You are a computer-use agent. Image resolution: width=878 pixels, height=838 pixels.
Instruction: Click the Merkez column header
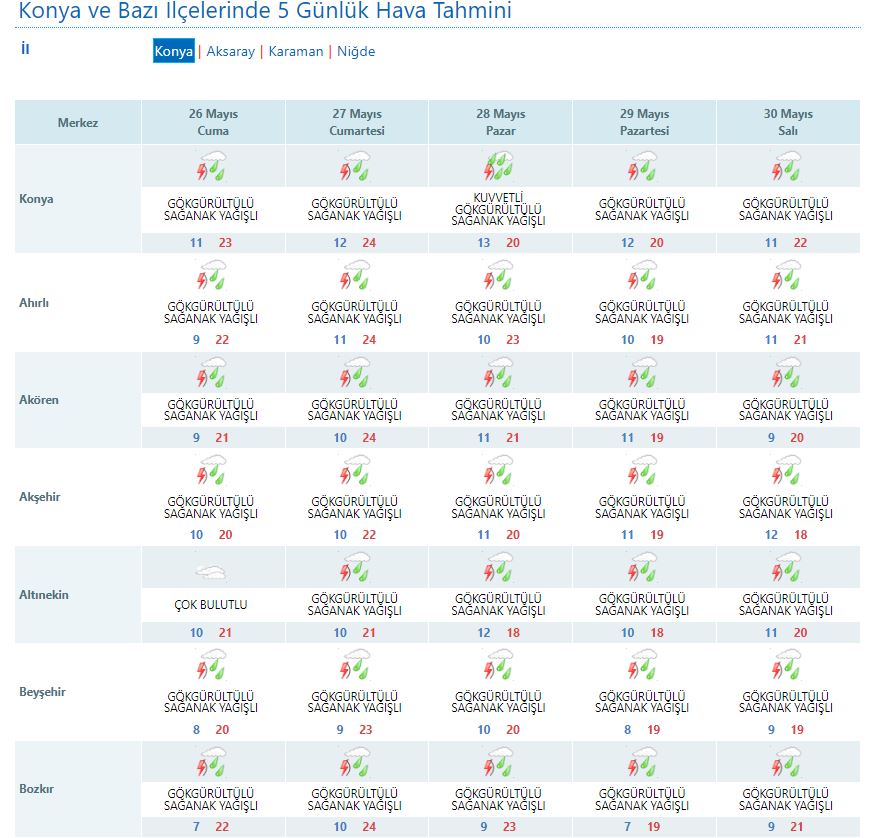point(78,122)
